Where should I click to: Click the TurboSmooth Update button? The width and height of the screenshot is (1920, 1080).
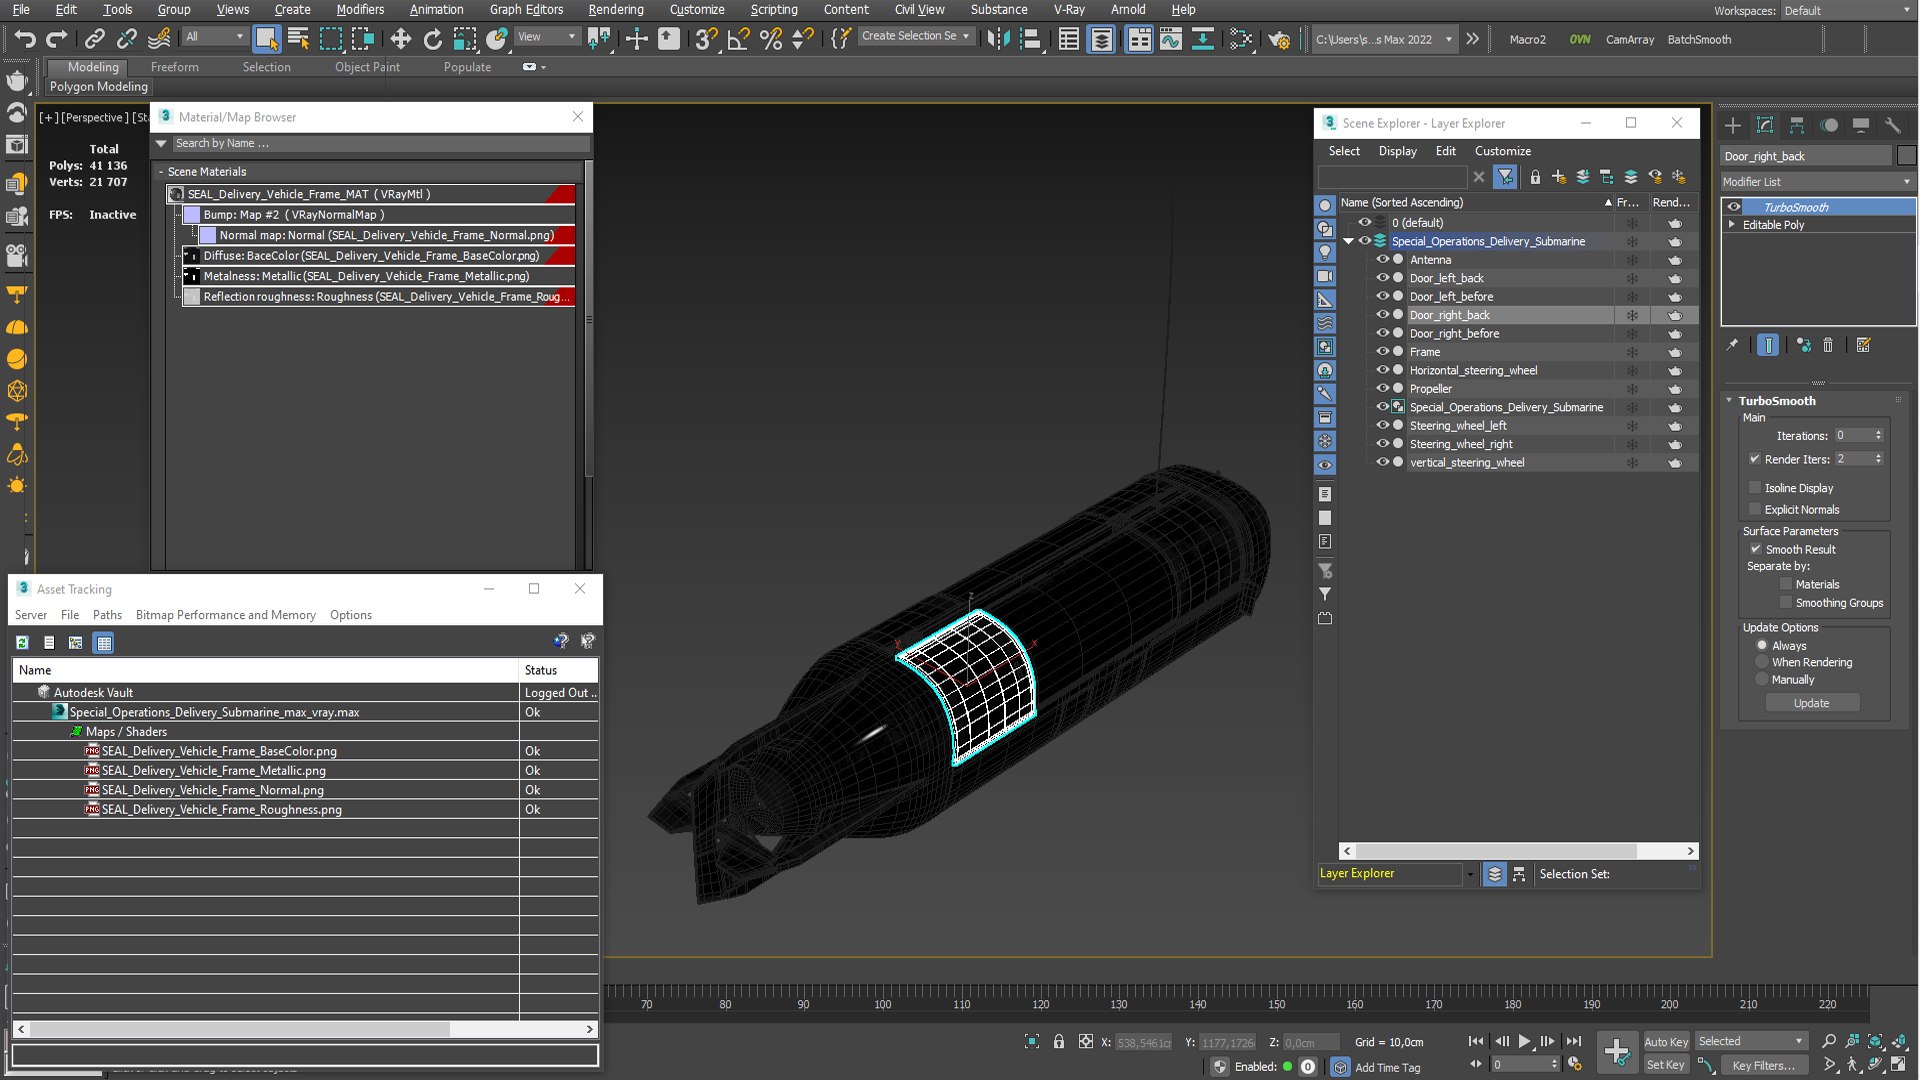pos(1812,703)
